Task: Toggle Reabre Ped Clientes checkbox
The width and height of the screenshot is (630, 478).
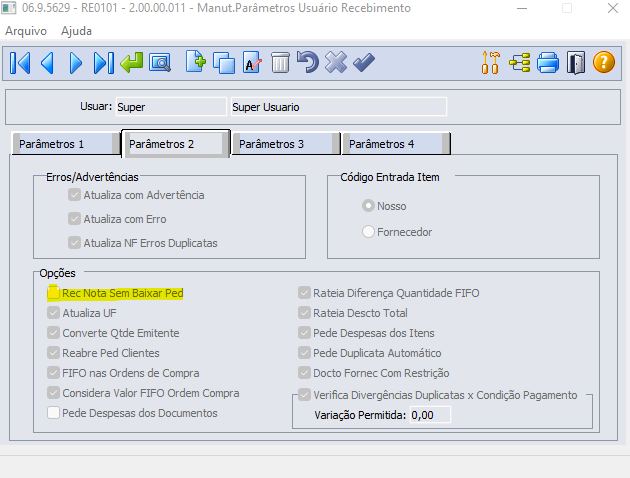Action: pyautogui.click(x=53, y=353)
